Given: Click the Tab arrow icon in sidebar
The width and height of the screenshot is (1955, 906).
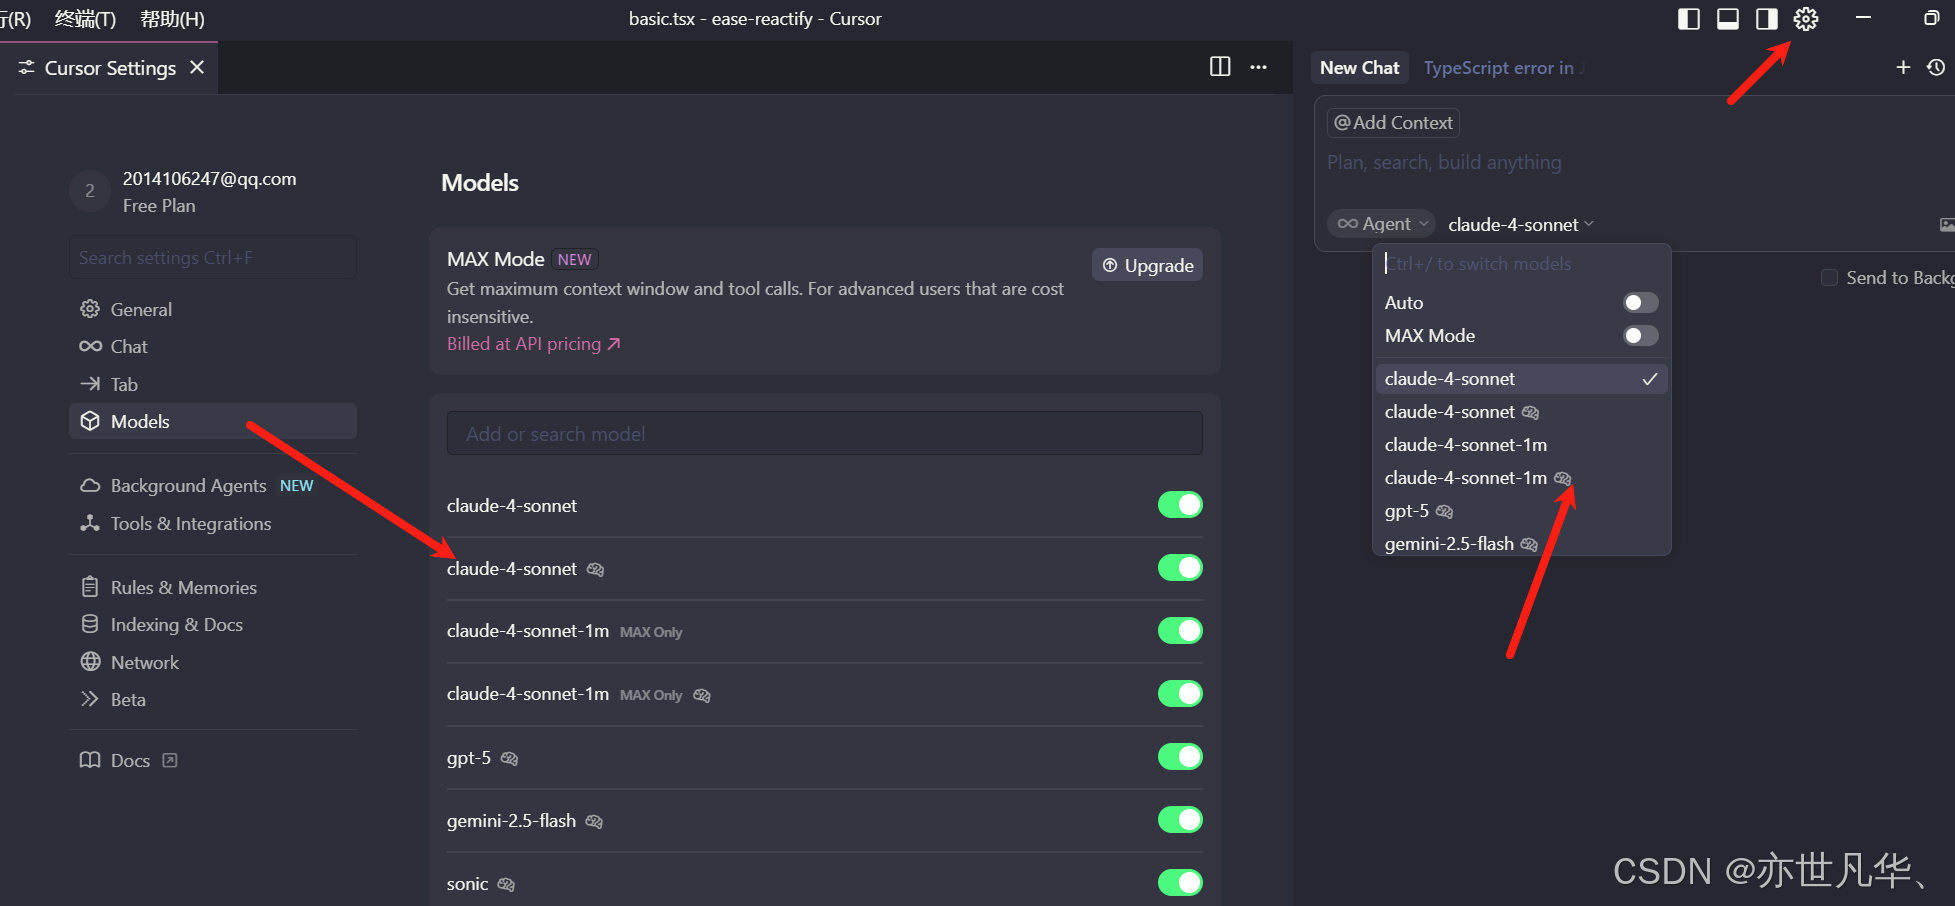Looking at the screenshot, I should click(90, 384).
